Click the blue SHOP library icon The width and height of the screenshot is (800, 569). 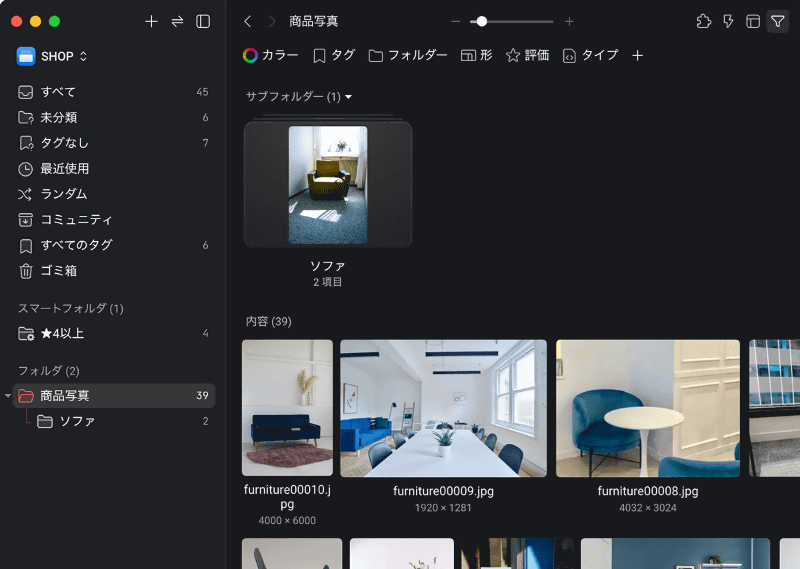(x=26, y=56)
